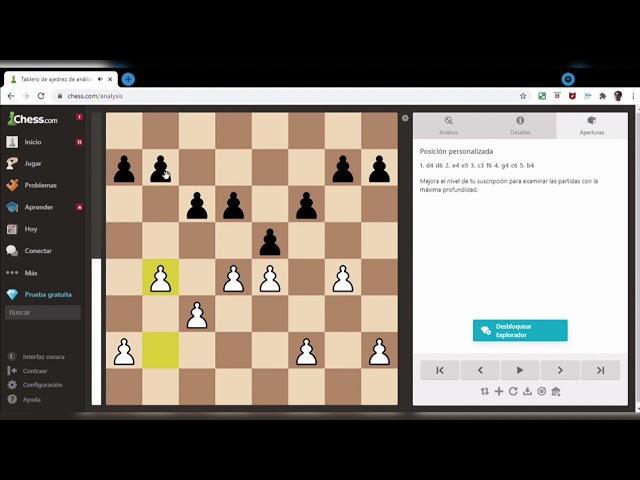Click the blue circle icon above toolbar
Viewport: 640px width, 480px height.
tap(568, 79)
